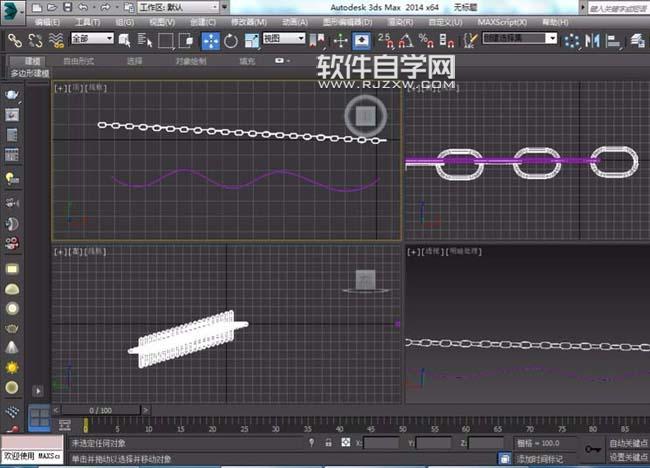Pick the Select Object tool
Image resolution: width=650 pixels, height=468 pixels.
pos(124,40)
